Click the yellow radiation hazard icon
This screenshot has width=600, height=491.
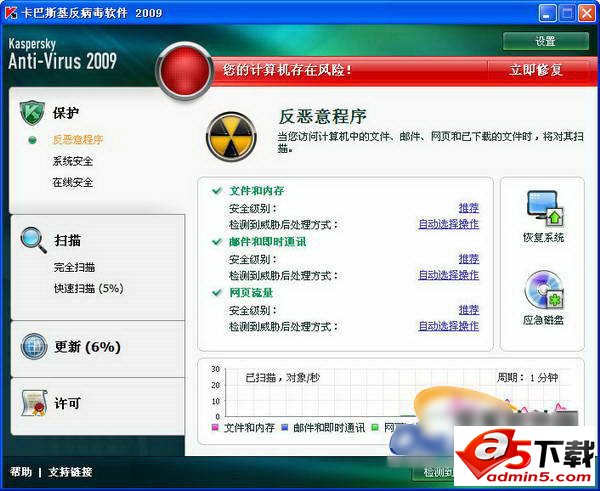click(x=231, y=137)
